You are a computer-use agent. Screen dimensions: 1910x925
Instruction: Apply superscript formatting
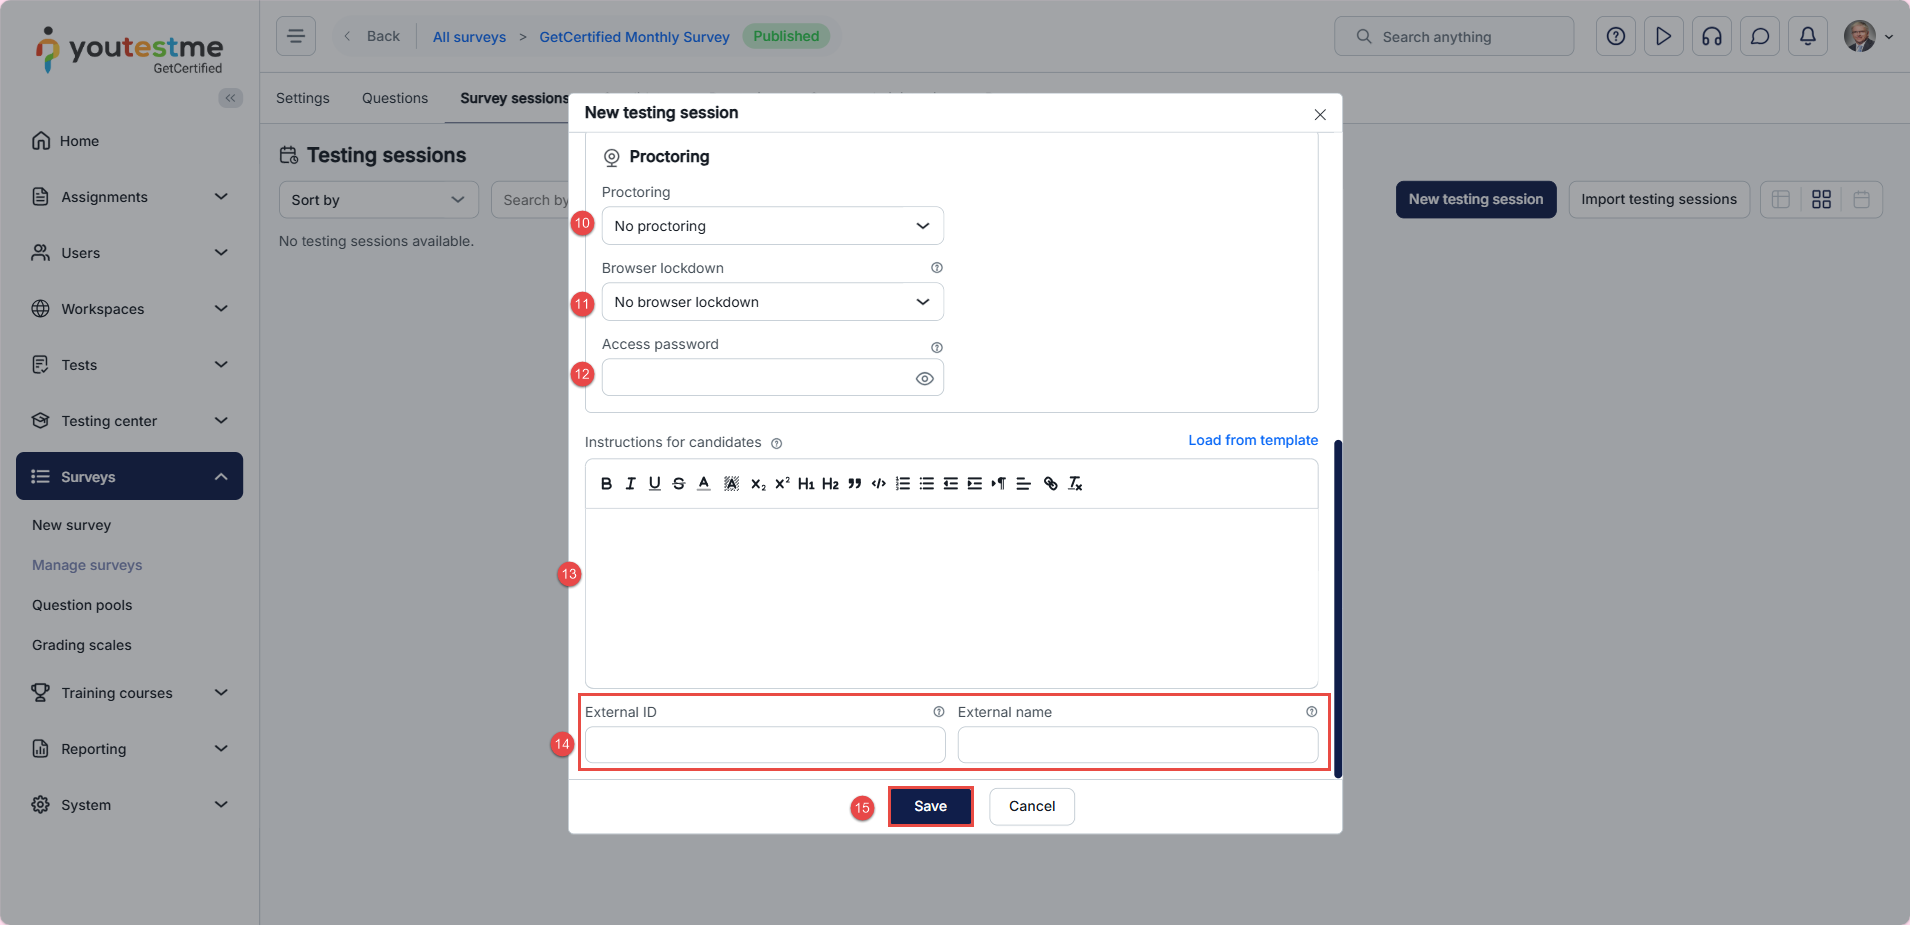coord(782,484)
